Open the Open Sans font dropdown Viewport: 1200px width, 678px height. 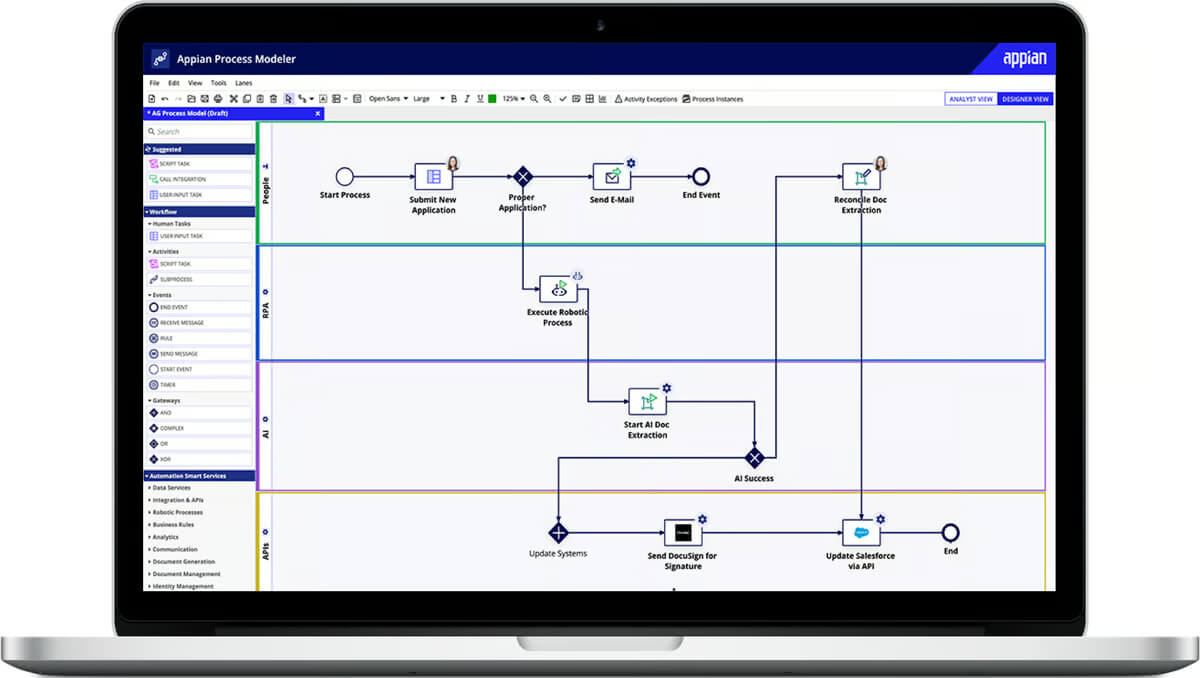tap(387, 99)
